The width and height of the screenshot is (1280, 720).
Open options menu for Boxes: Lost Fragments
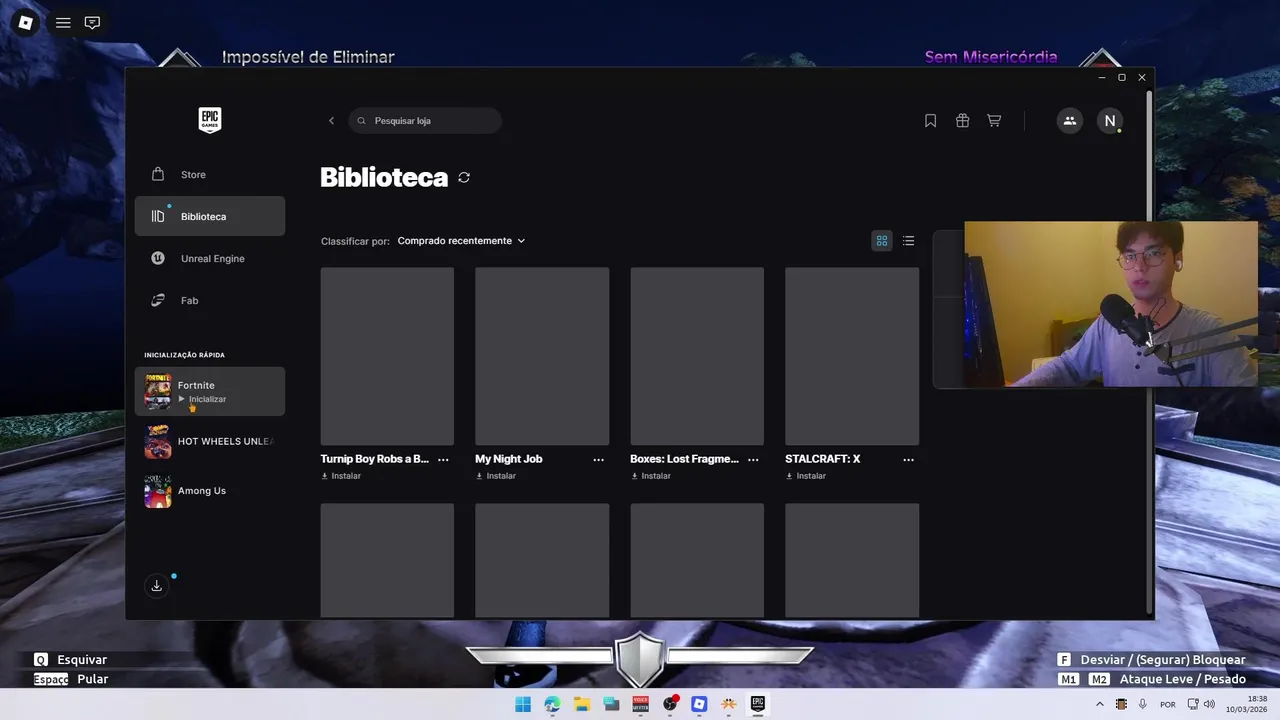753,460
